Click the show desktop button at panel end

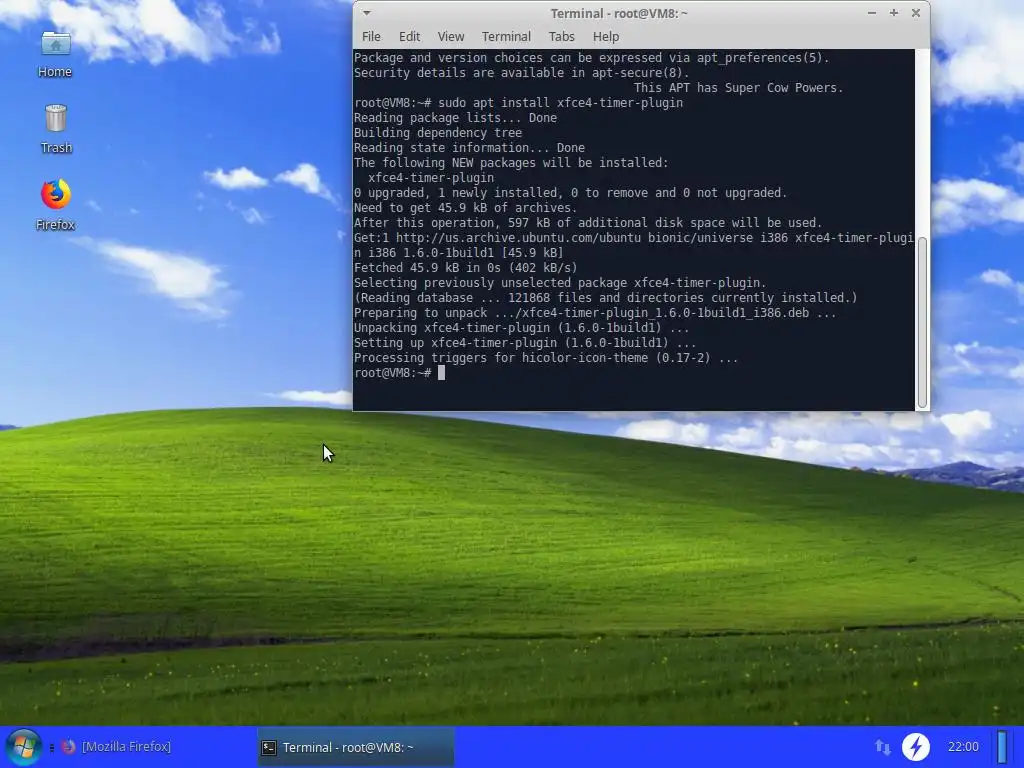point(1002,746)
